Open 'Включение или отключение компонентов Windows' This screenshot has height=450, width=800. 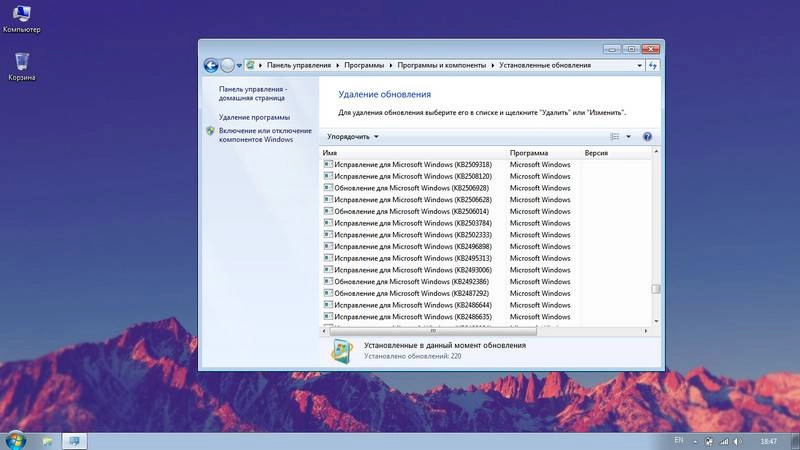265,135
